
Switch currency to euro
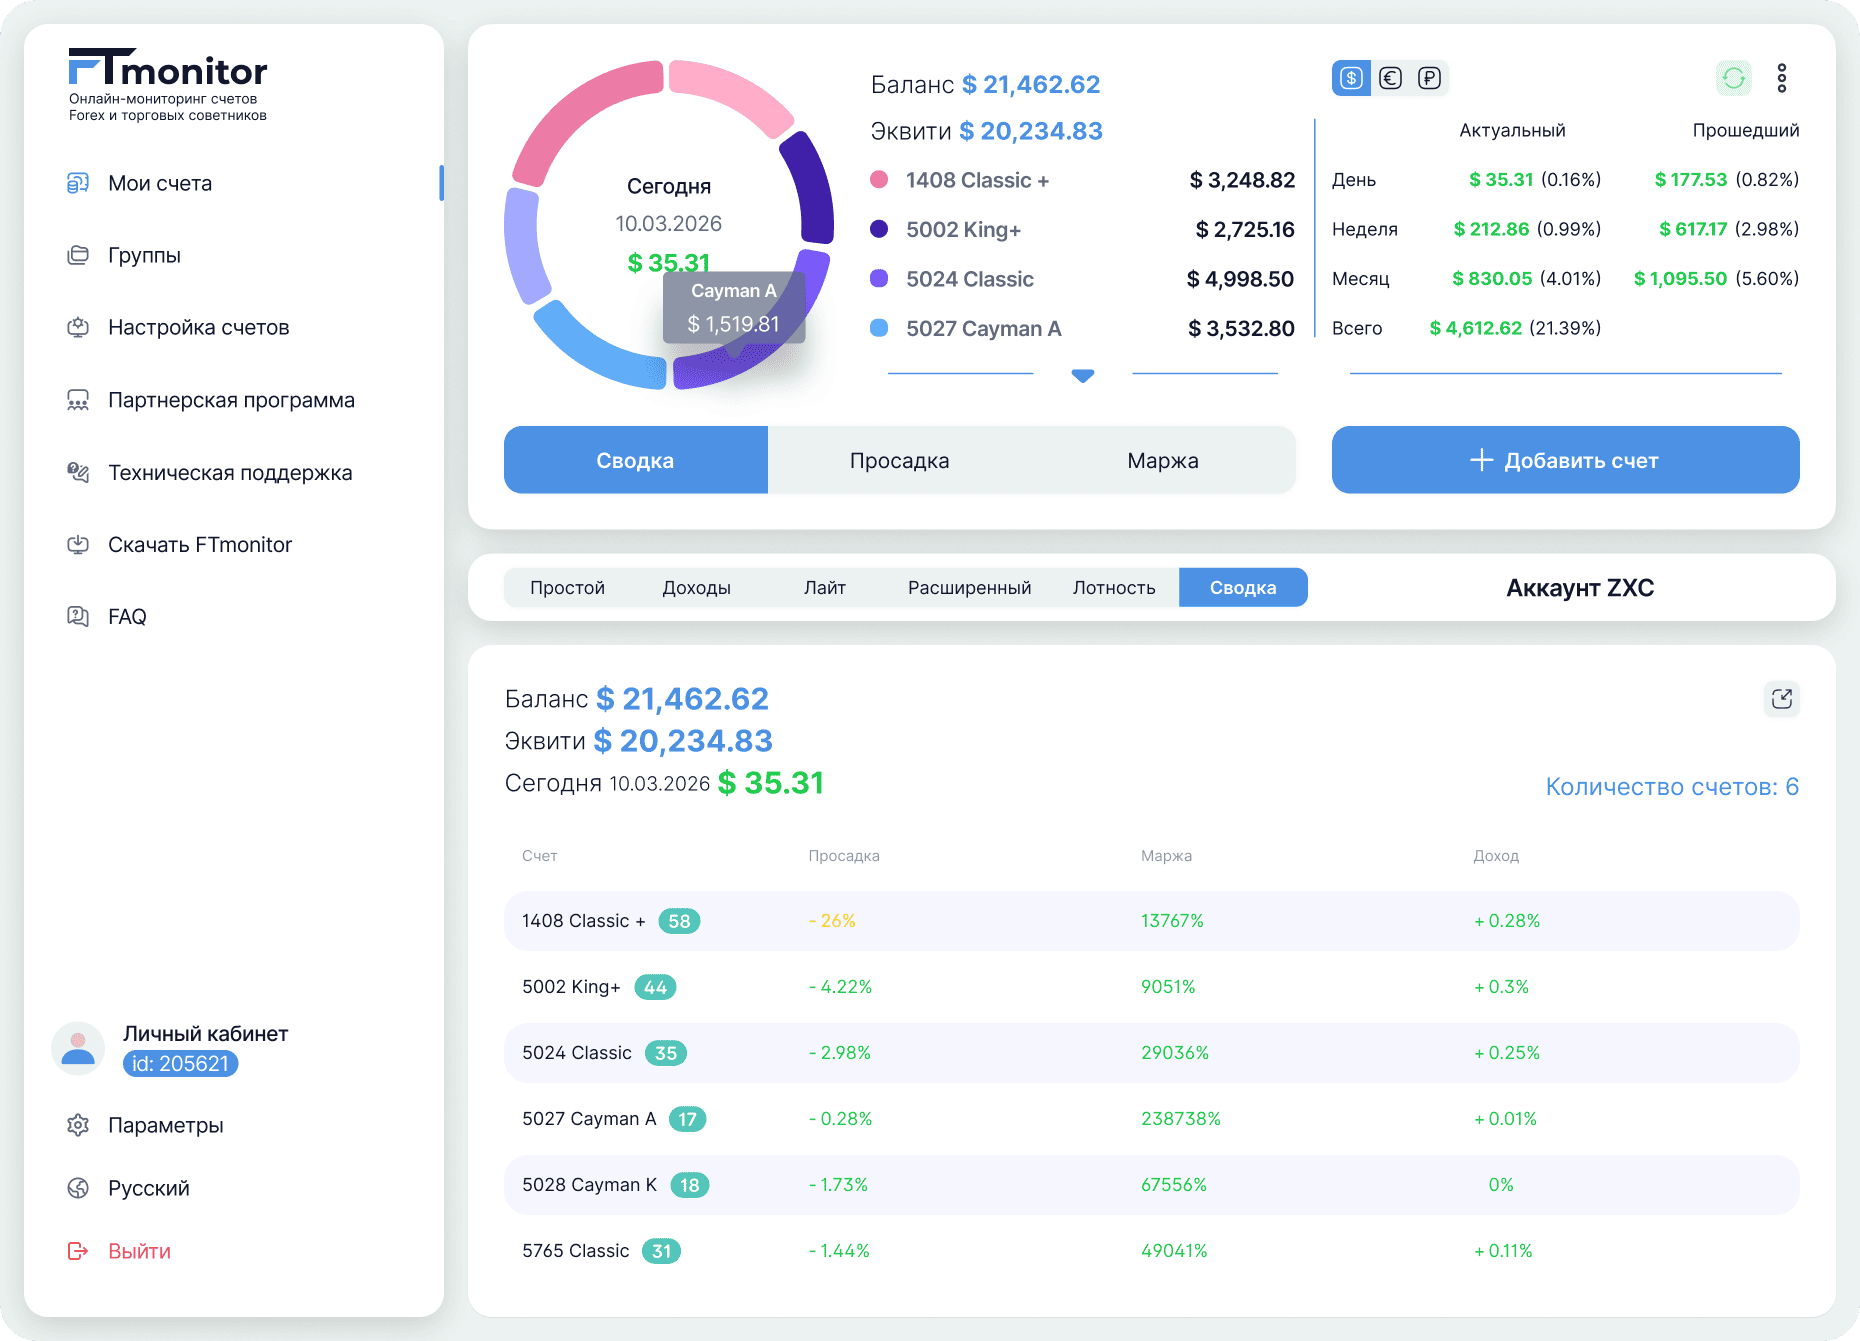point(1390,78)
